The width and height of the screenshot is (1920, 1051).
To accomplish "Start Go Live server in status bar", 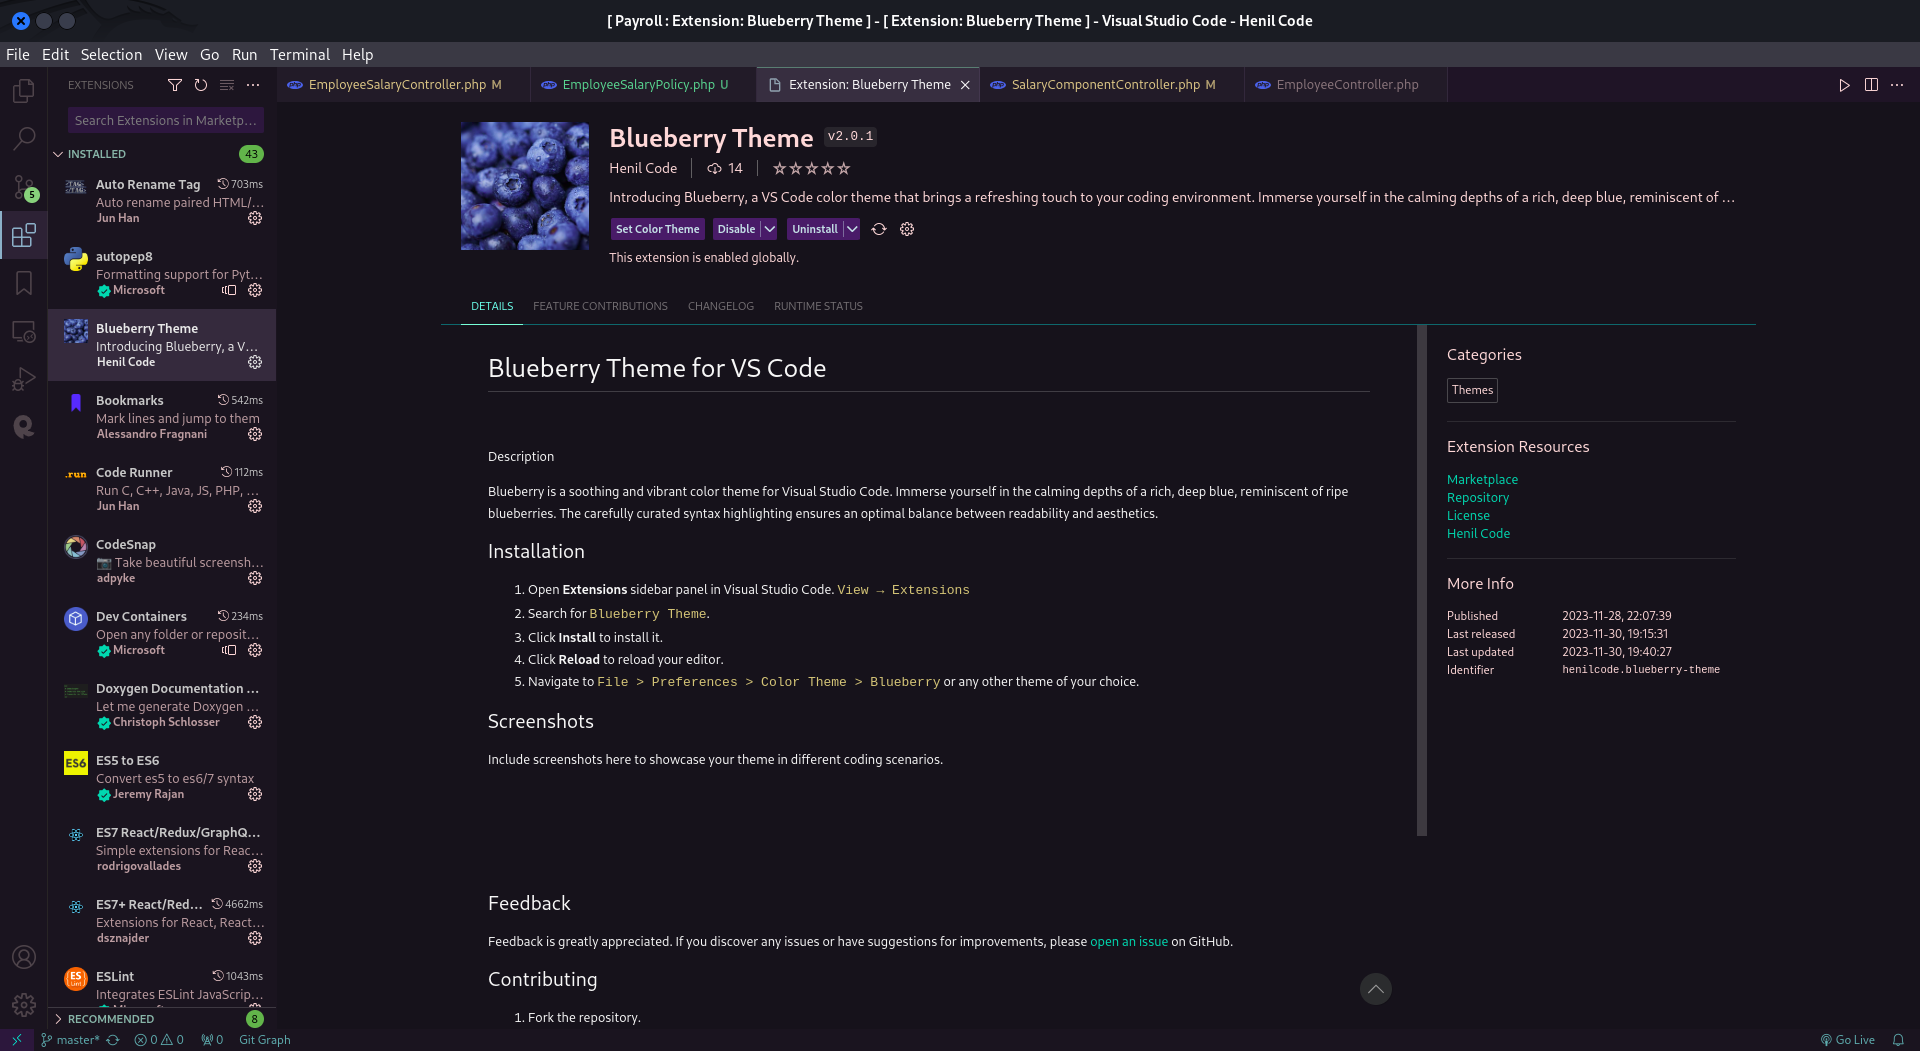I will pos(1847,1040).
